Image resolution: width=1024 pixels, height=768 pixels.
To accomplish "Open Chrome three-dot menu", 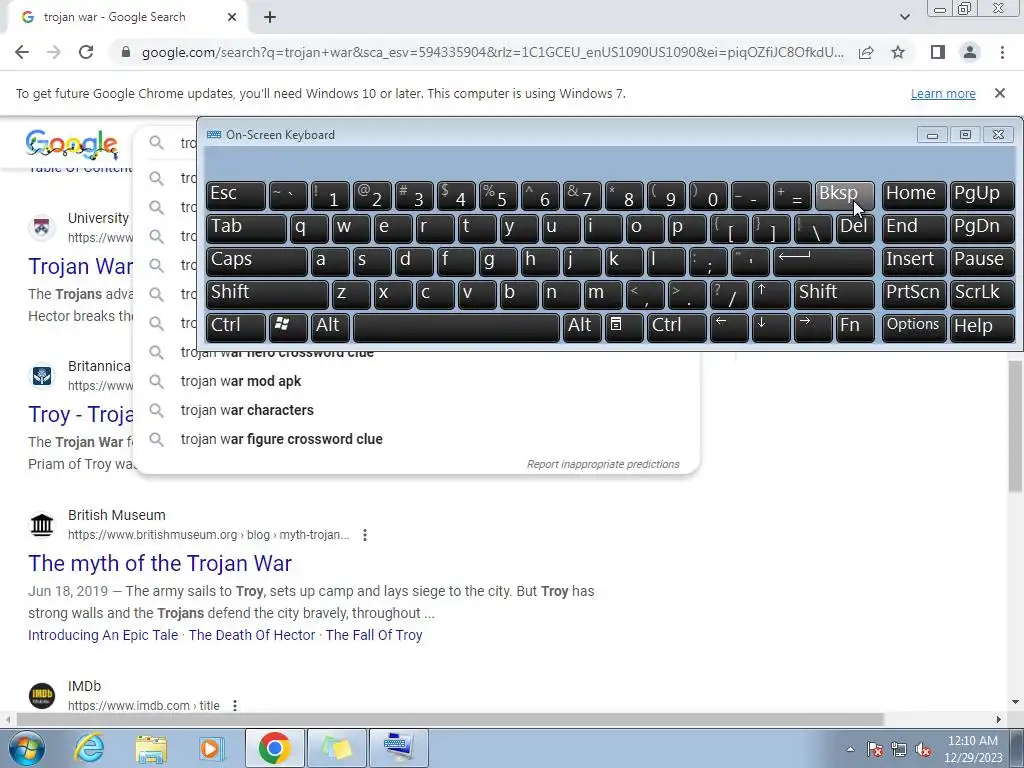I will click(1002, 52).
